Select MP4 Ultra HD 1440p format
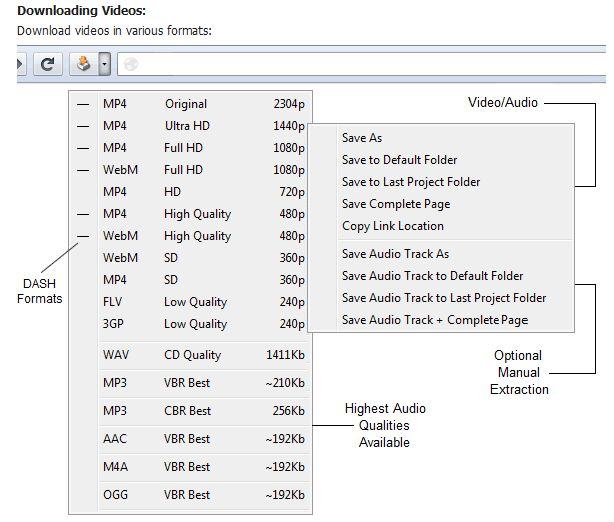The height and width of the screenshot is (522, 614). (x=191, y=126)
